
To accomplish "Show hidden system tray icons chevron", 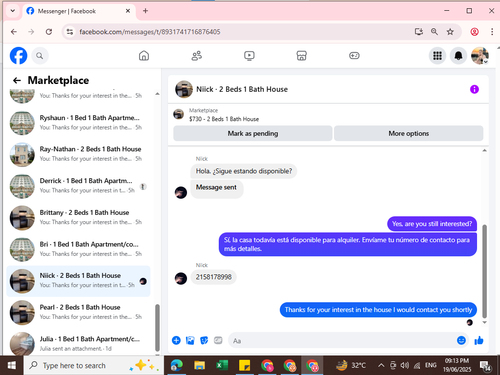I will [x=381, y=365].
